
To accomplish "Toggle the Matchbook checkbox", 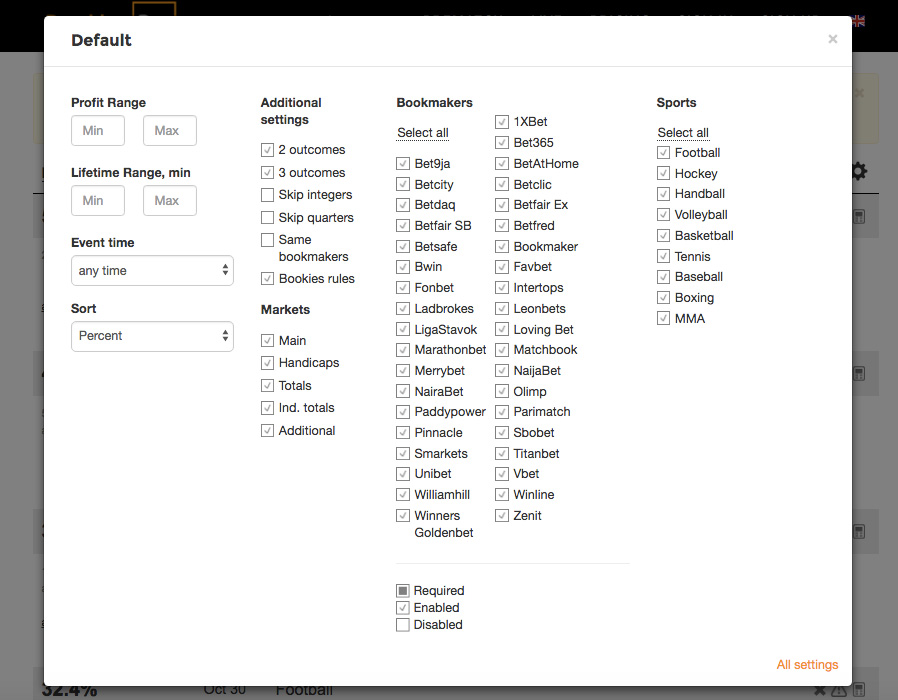I will [502, 350].
